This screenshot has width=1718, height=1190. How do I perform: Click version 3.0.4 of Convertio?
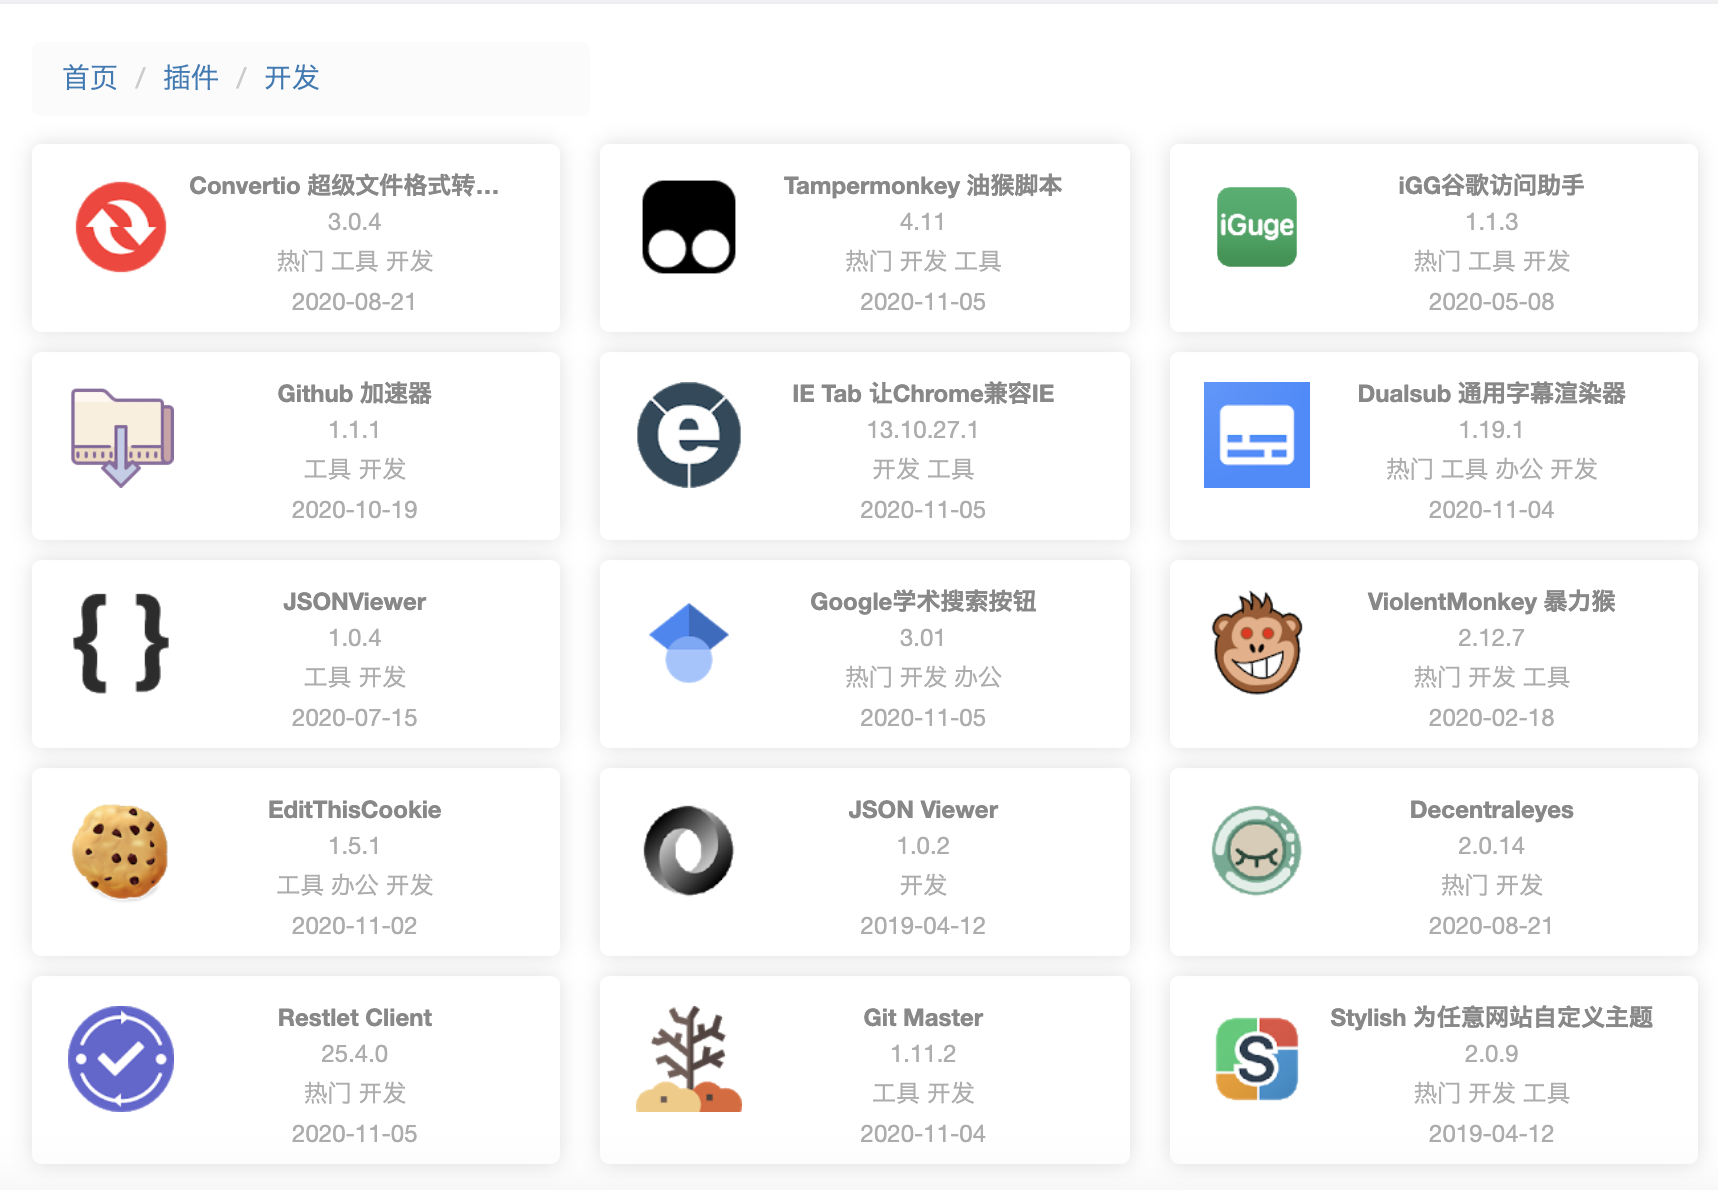[x=355, y=222]
